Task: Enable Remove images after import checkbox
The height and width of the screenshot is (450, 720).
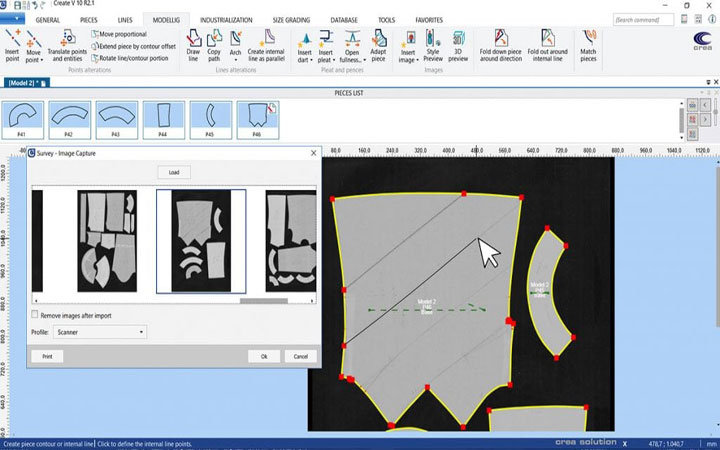Action: pyautogui.click(x=36, y=315)
